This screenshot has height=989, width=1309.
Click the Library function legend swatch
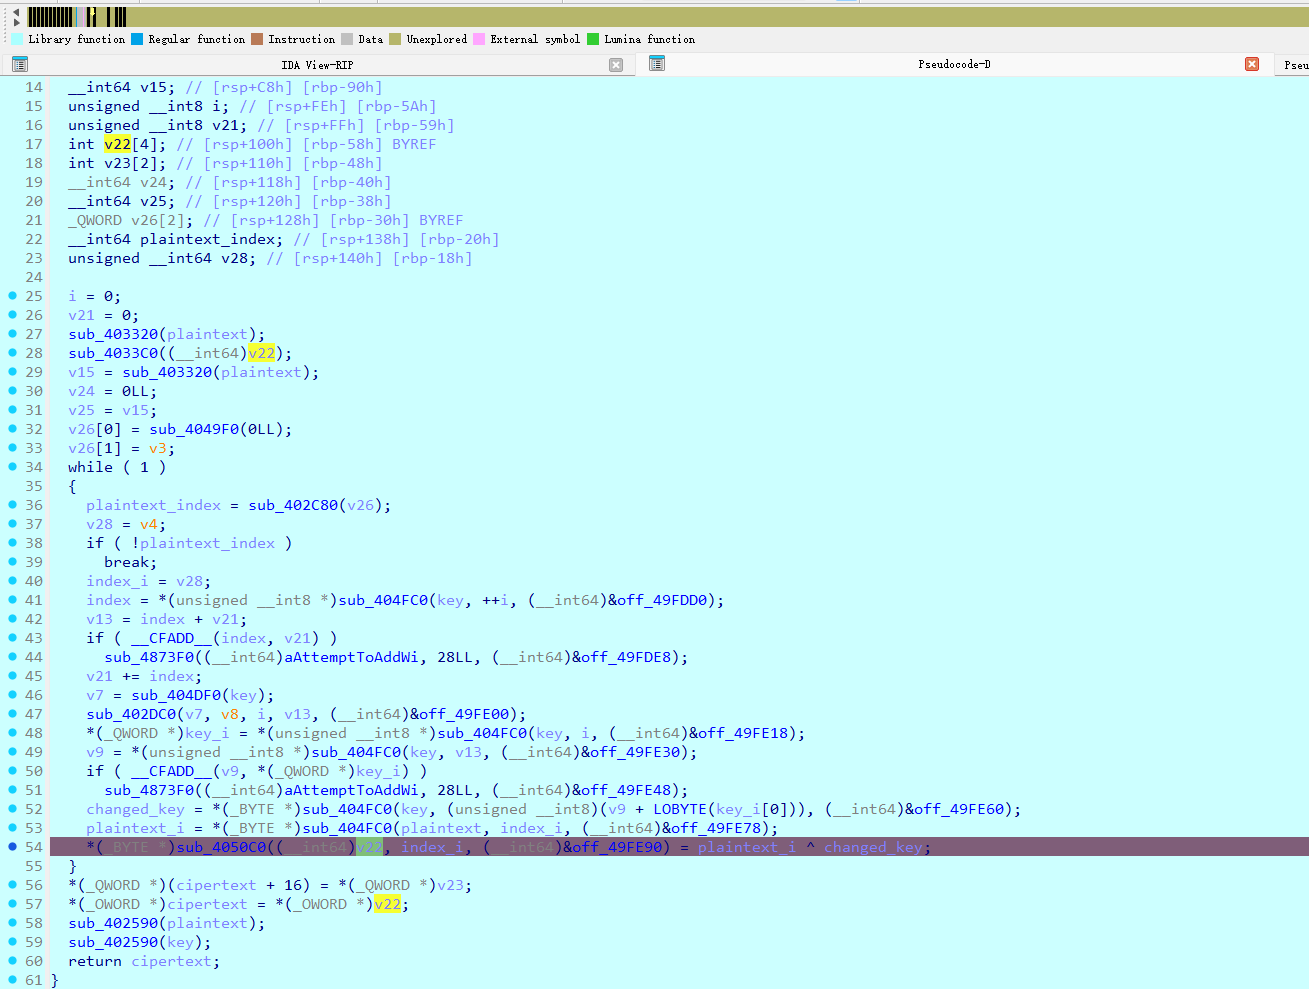(17, 39)
